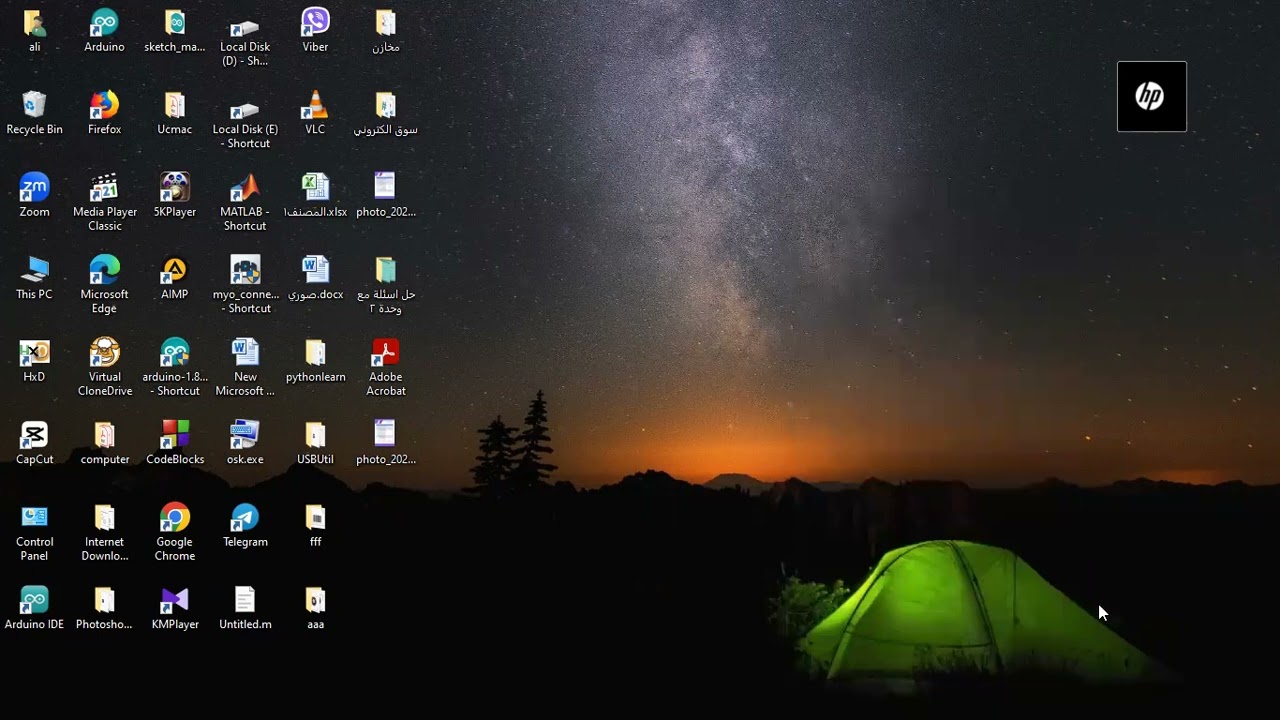Click the VLC media player icon

pos(315,104)
